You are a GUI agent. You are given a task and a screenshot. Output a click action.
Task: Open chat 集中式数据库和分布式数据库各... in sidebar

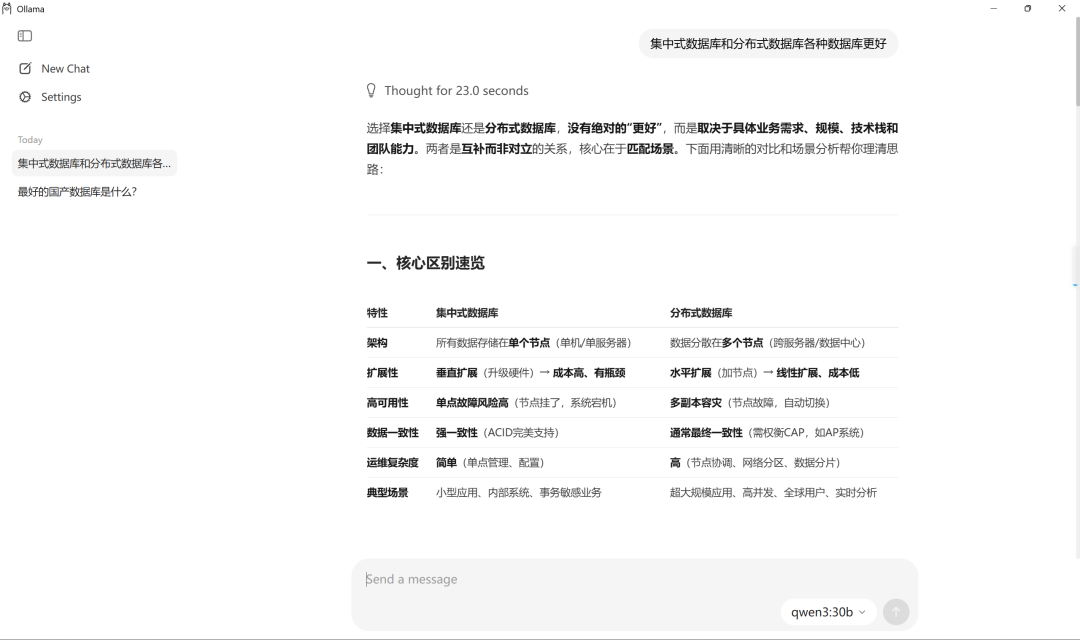(x=94, y=163)
